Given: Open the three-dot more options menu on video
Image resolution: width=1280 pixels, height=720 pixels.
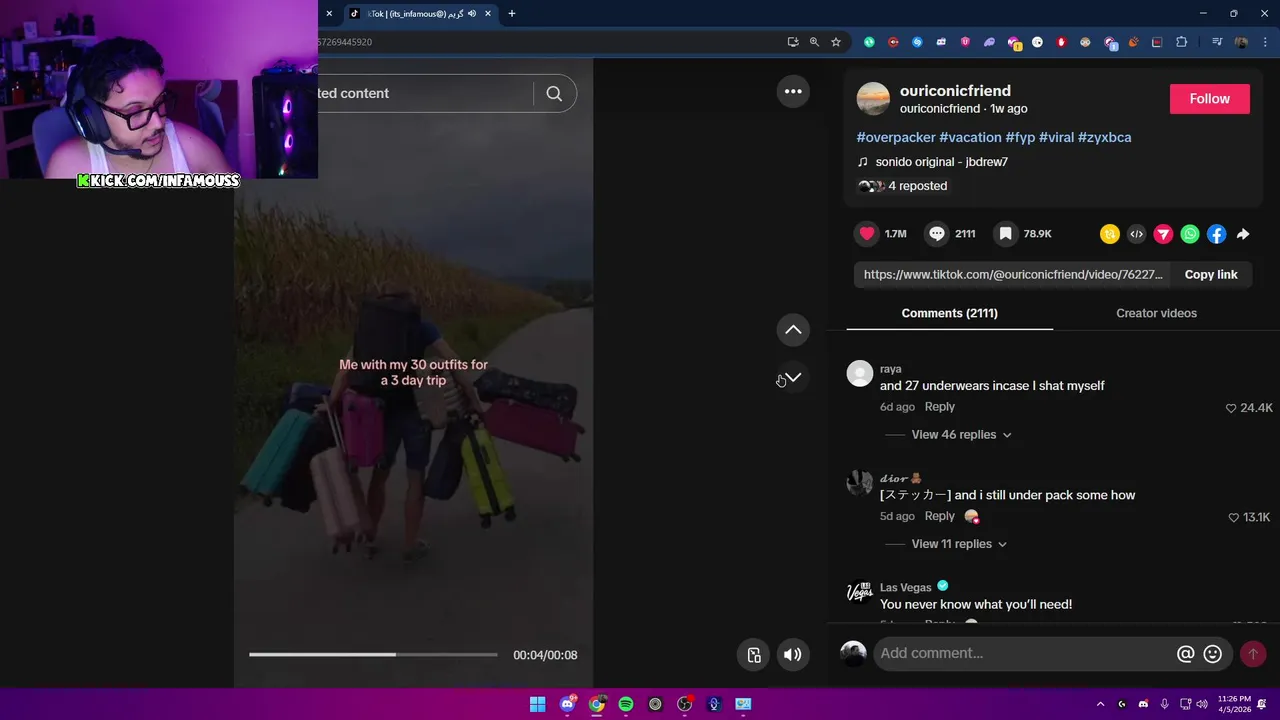Looking at the screenshot, I should click(793, 91).
